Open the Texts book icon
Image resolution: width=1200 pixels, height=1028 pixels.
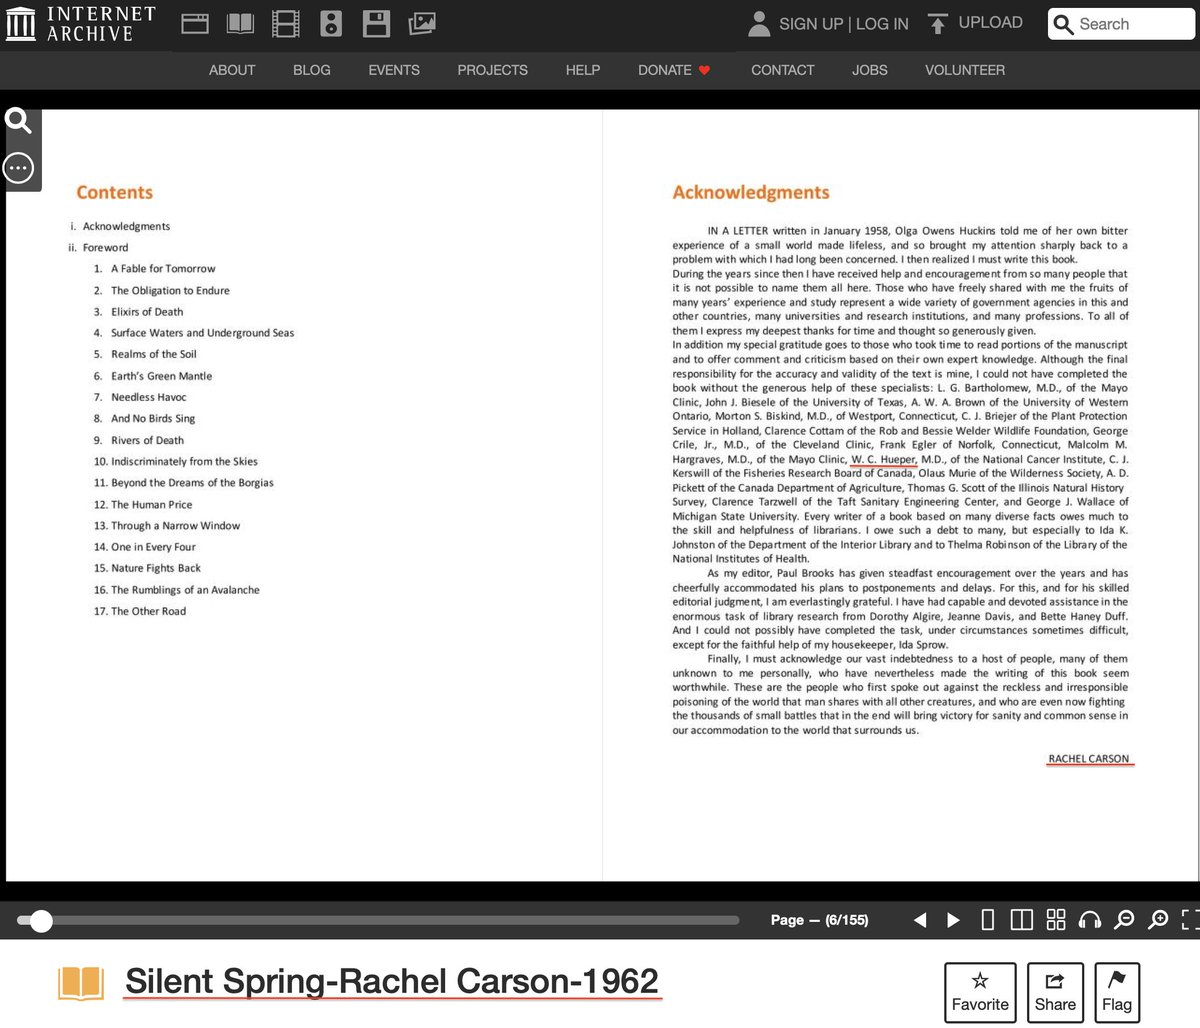pos(240,23)
